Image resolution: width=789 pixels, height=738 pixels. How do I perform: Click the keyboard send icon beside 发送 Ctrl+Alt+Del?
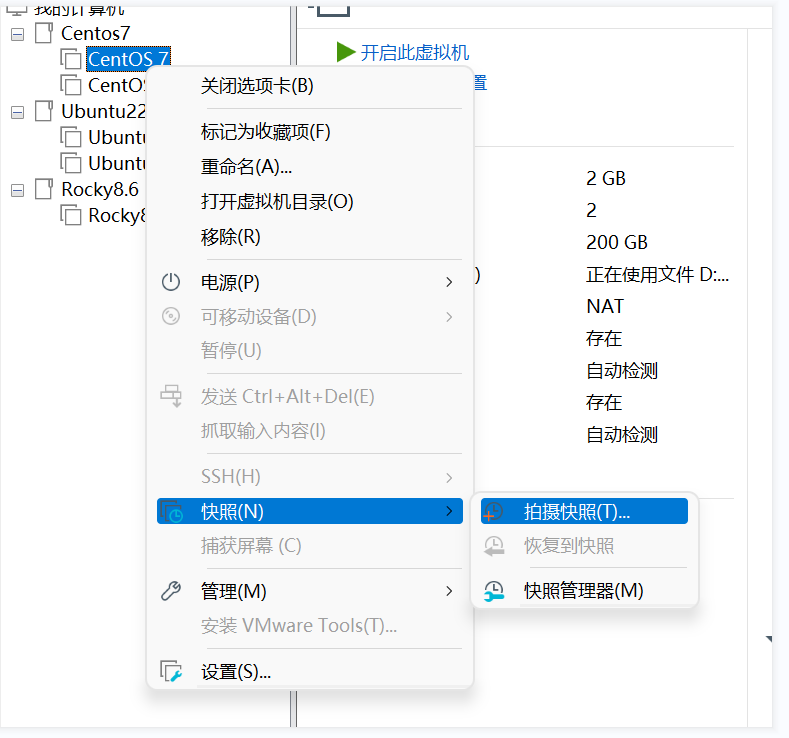171,396
